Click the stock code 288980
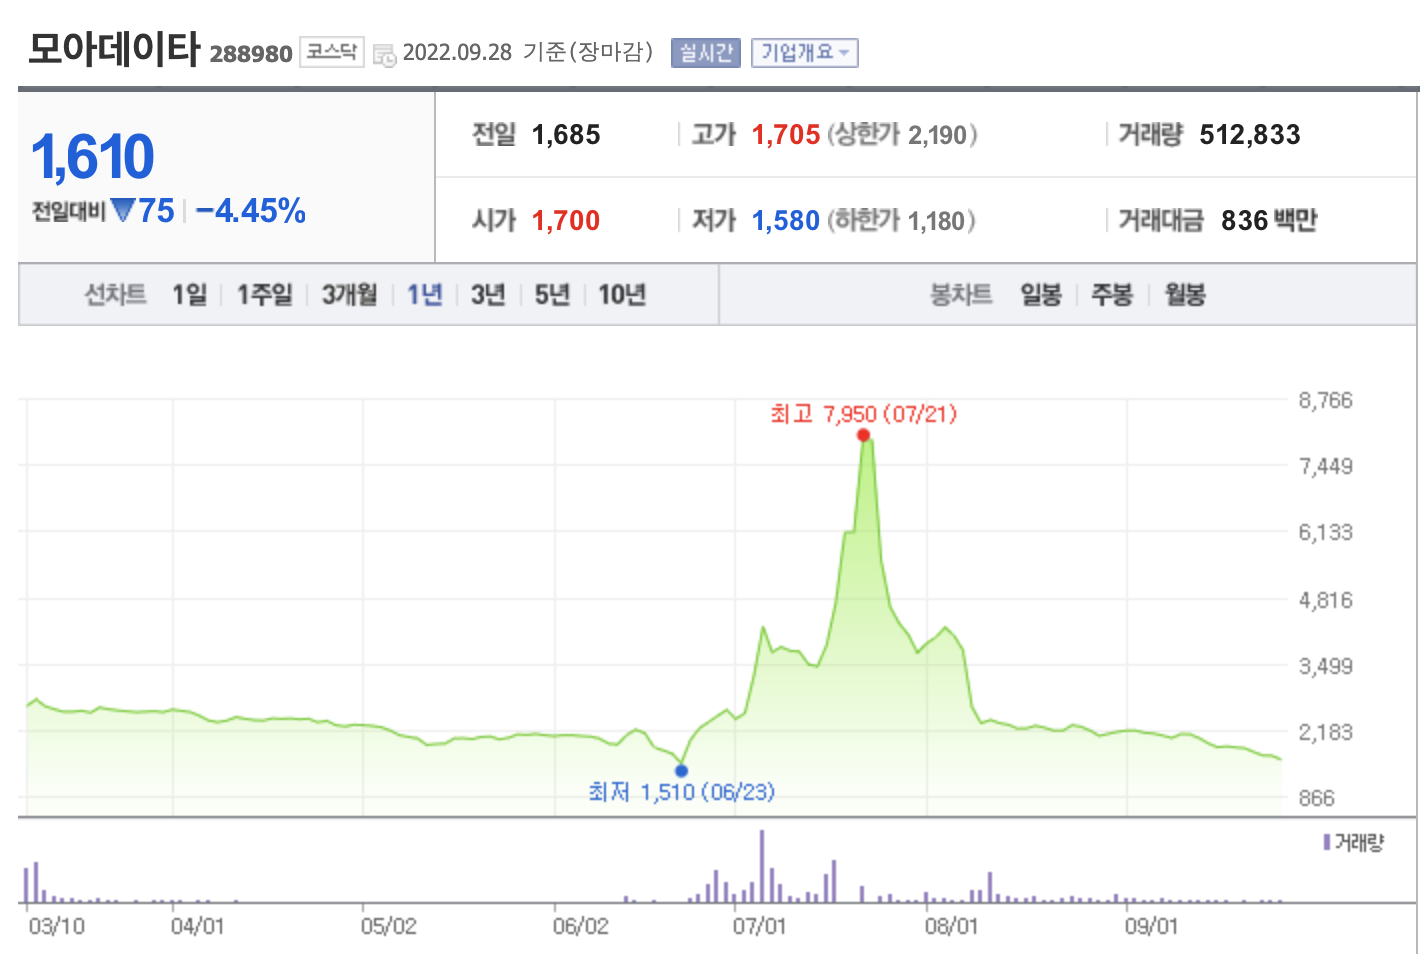This screenshot has height=954, width=1420. pyautogui.click(x=251, y=54)
